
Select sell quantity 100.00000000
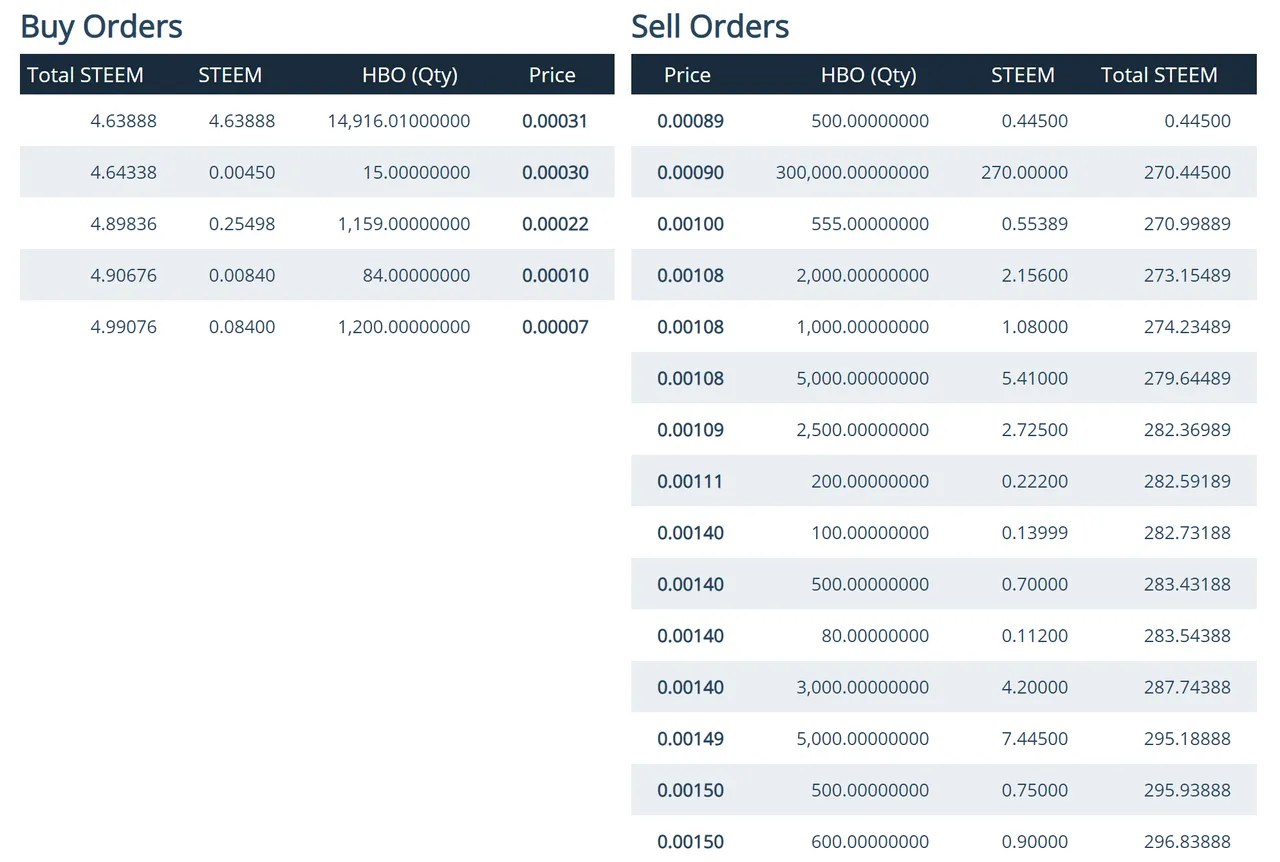coord(870,533)
